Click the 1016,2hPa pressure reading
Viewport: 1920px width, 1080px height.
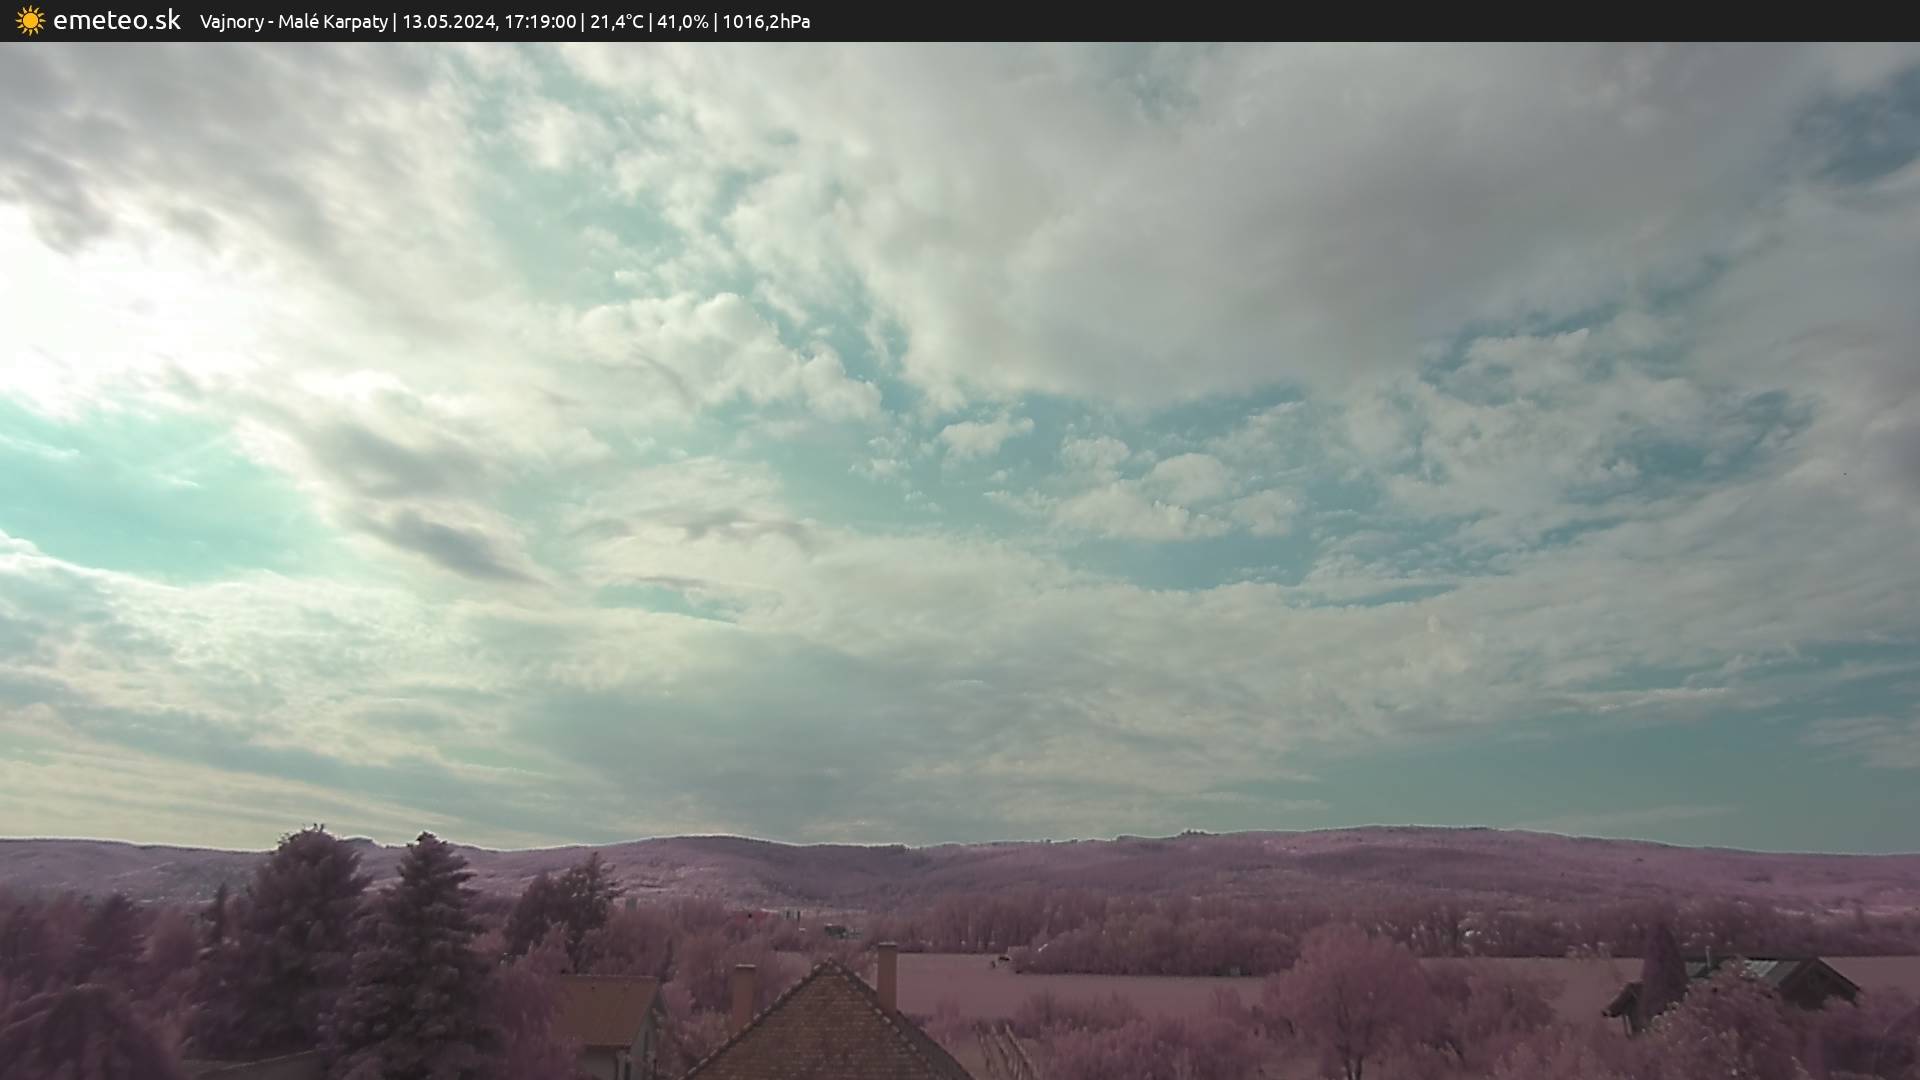765,21
